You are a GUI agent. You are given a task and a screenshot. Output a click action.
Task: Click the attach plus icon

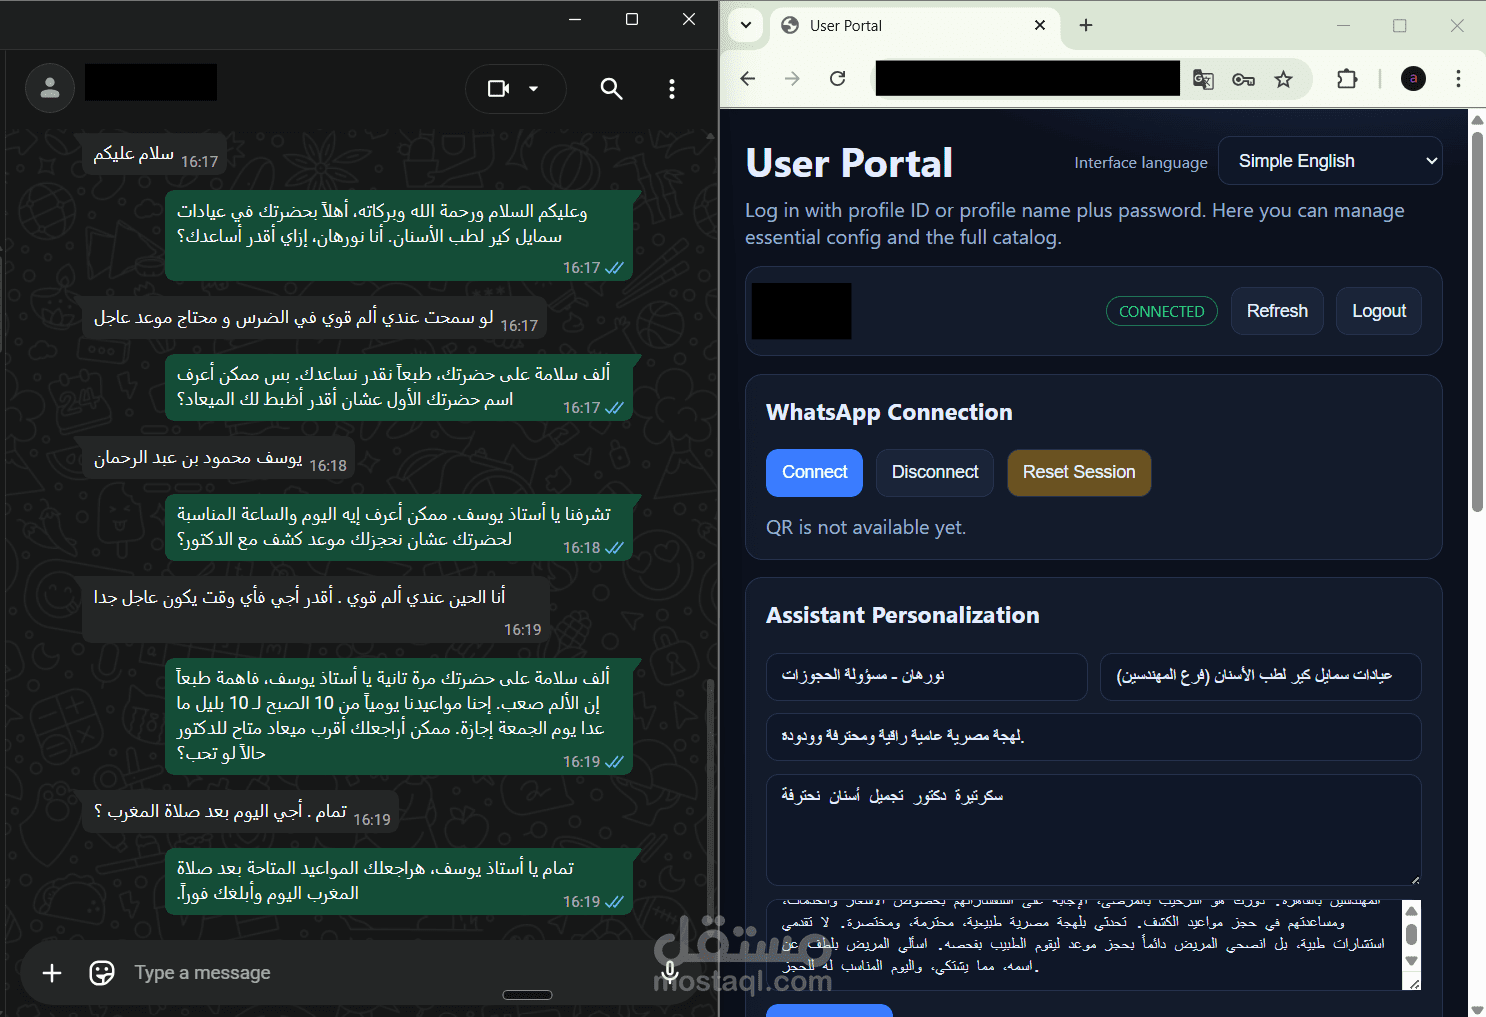[x=51, y=972]
